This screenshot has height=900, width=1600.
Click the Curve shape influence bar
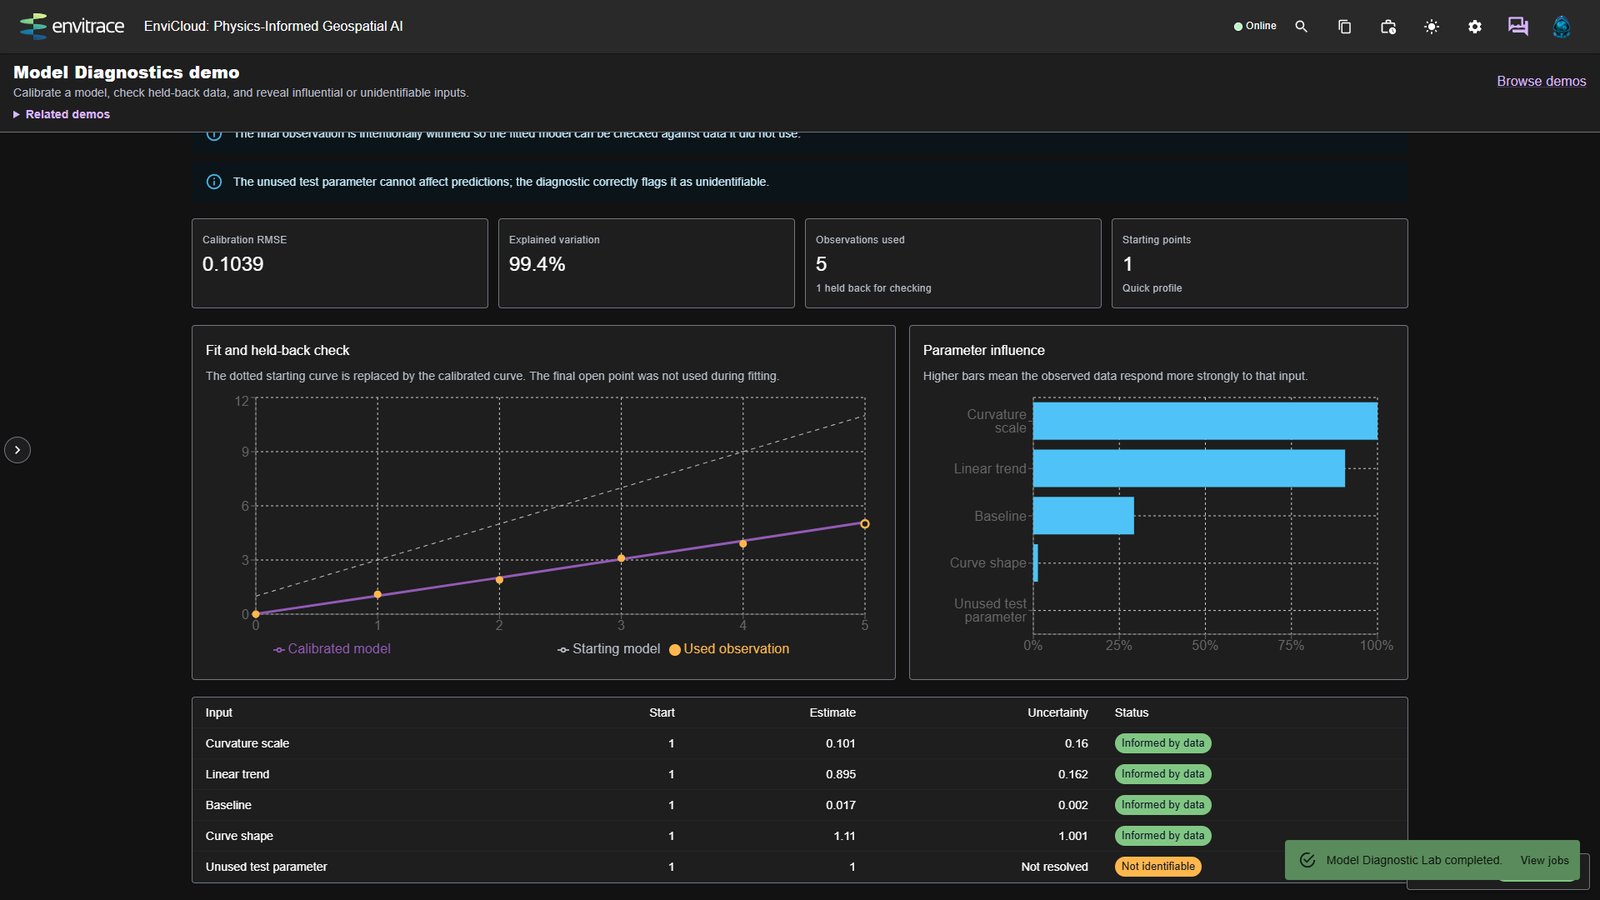(1035, 563)
